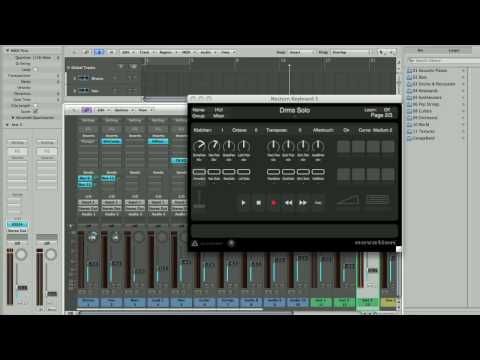This screenshot has width=480, height=360.
Task: Collapse the MIDI Thru inspector section
Action: click(7, 51)
